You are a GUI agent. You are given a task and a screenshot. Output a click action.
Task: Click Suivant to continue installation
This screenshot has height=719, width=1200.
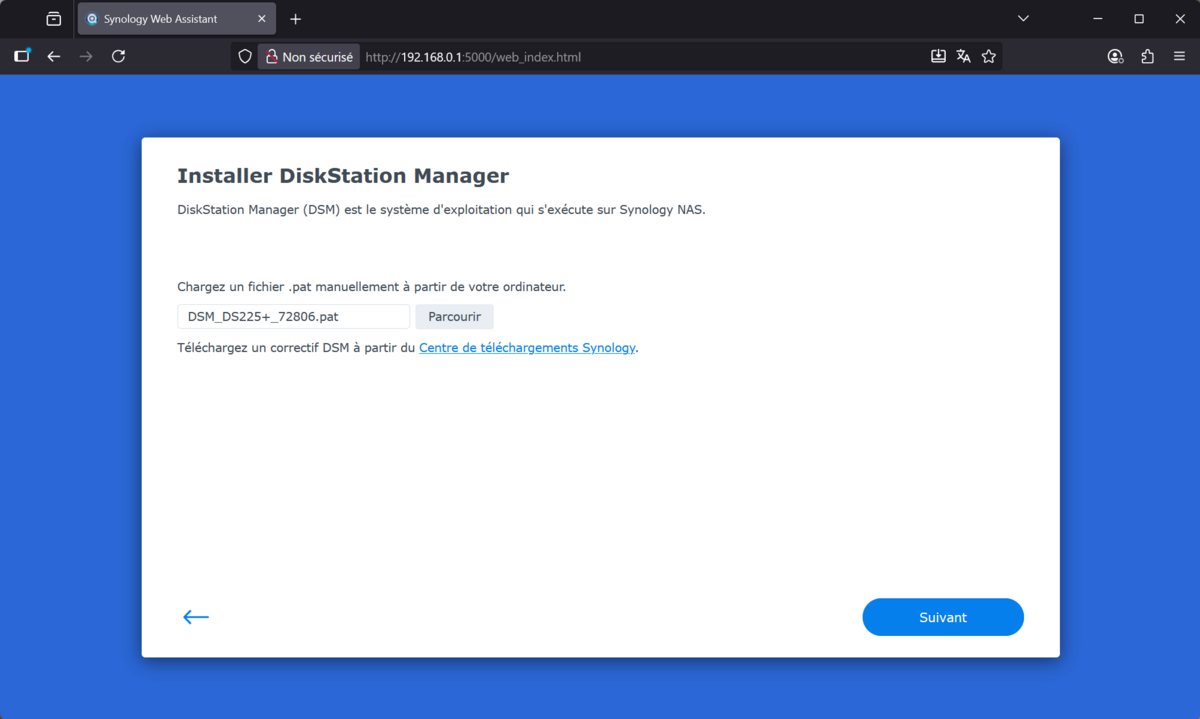942,617
